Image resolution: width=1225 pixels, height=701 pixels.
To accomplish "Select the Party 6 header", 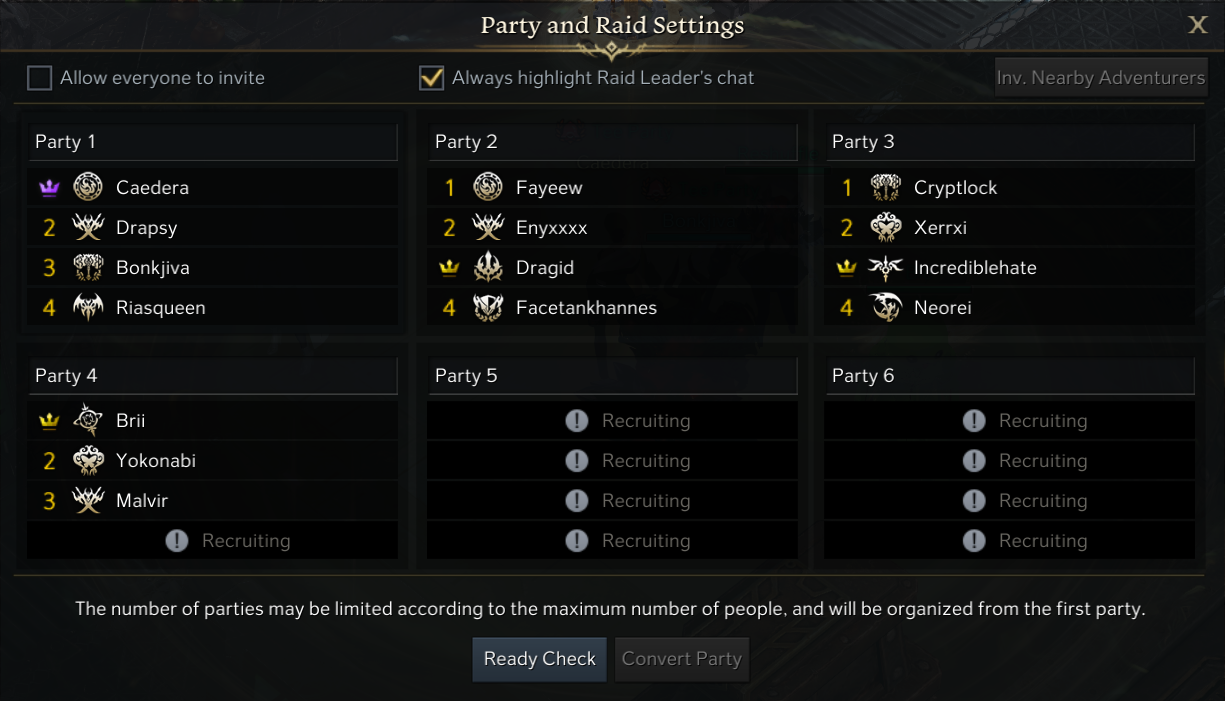I will click(x=1010, y=376).
